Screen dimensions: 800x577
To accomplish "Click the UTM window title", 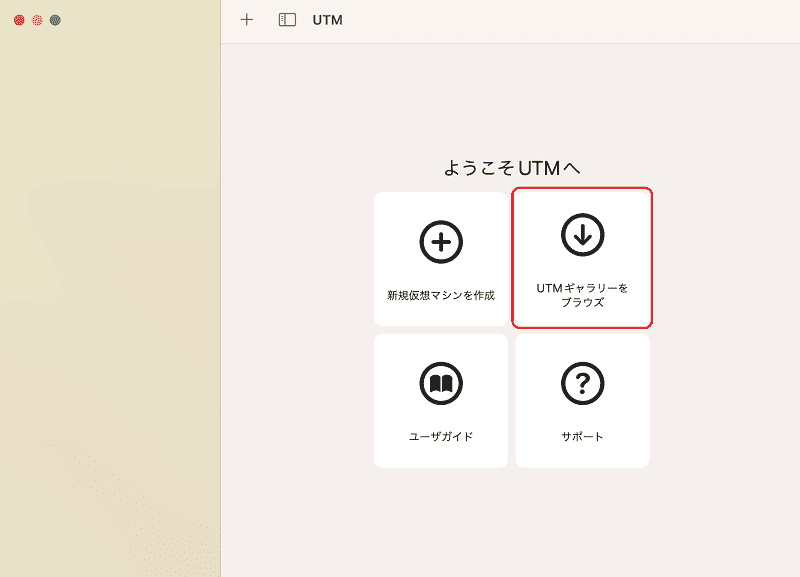I will click(328, 20).
